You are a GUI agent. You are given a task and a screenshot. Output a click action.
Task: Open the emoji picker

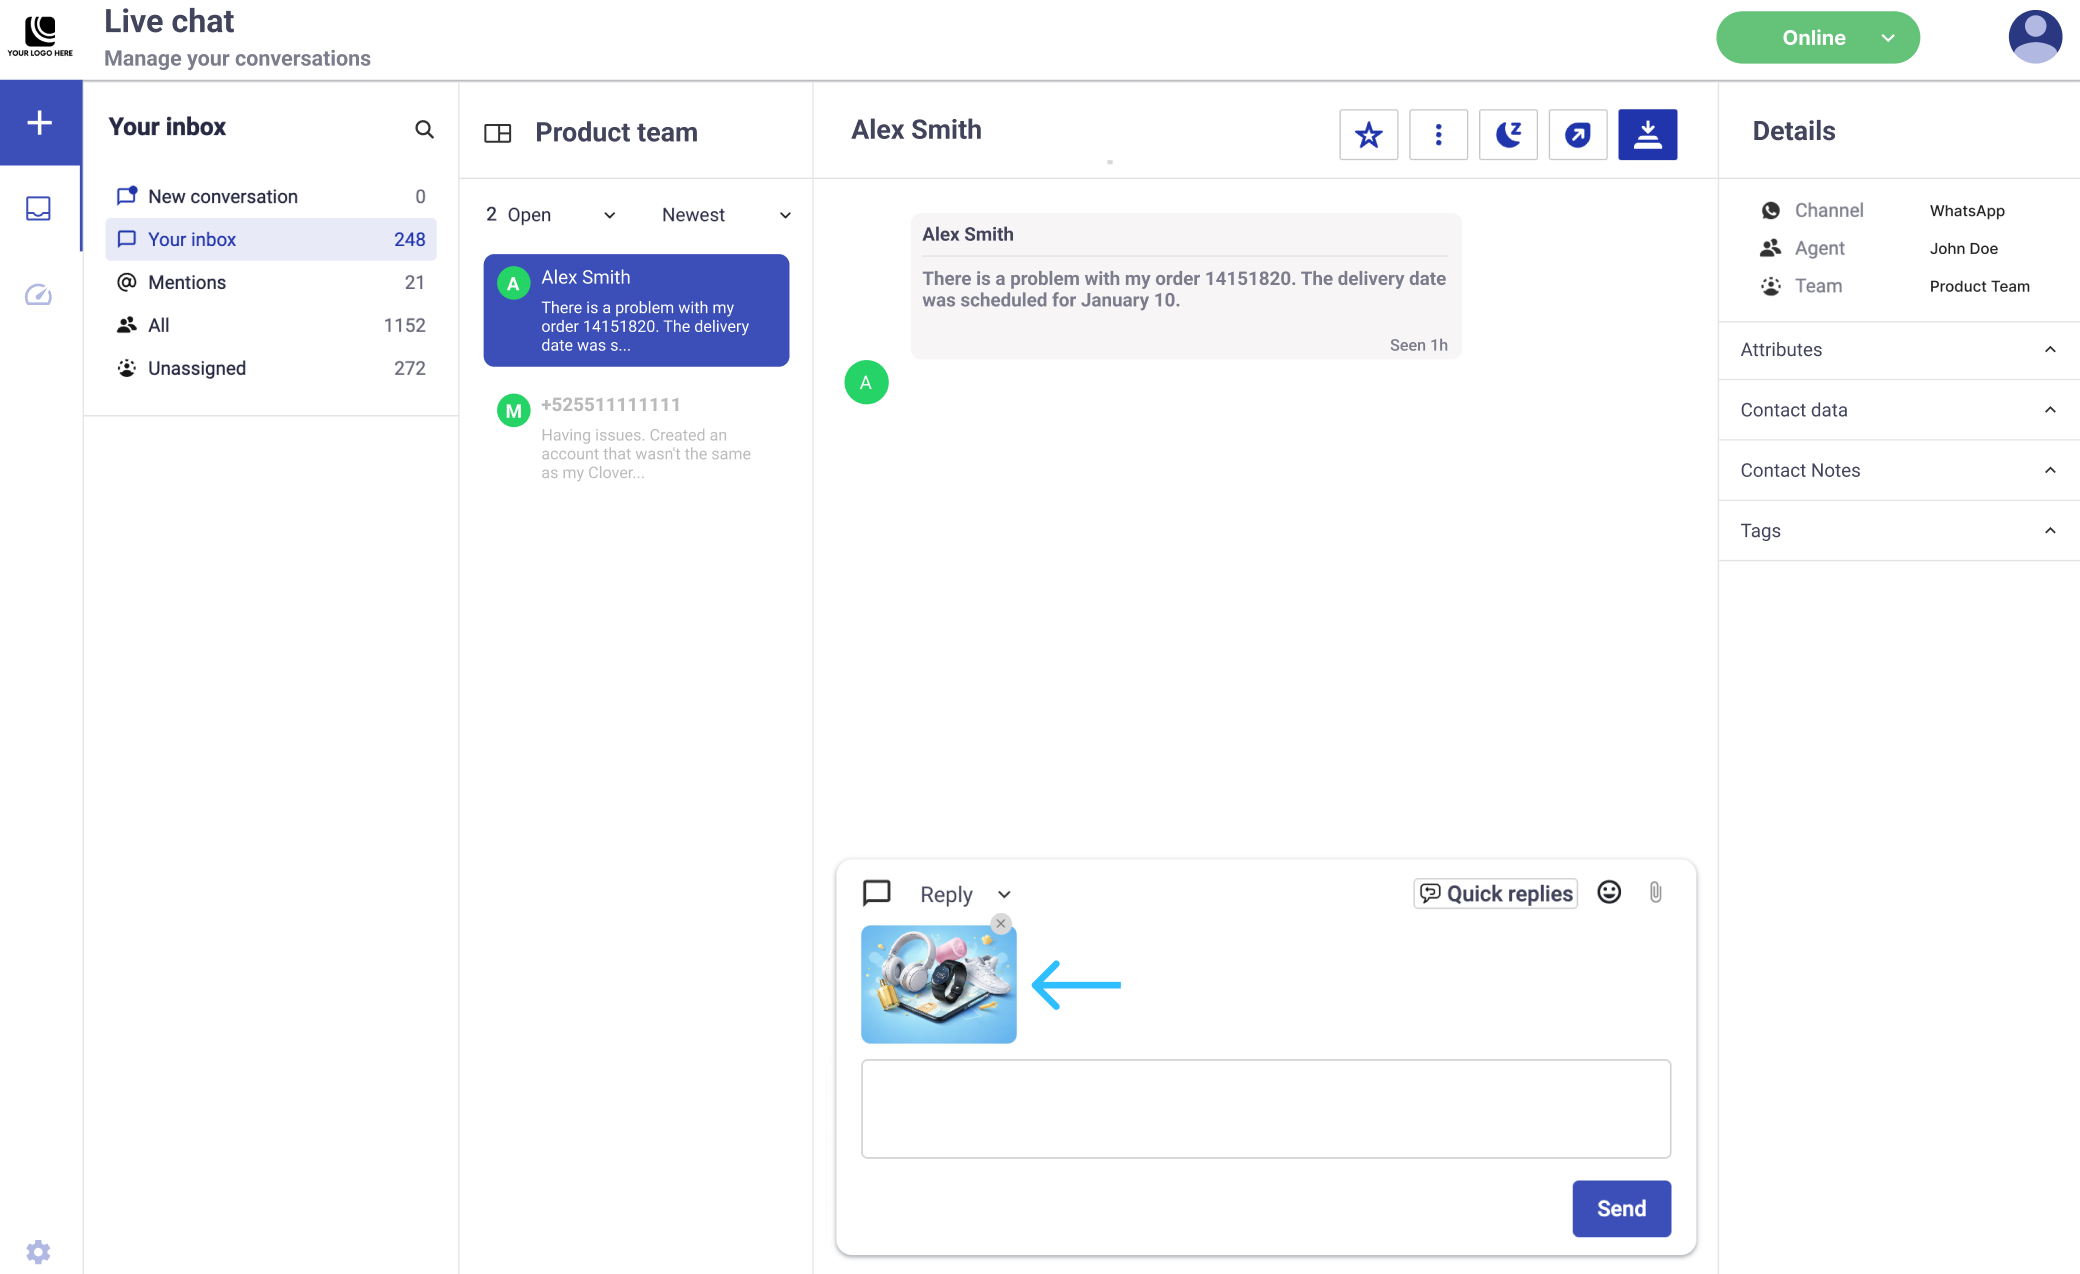click(1609, 892)
